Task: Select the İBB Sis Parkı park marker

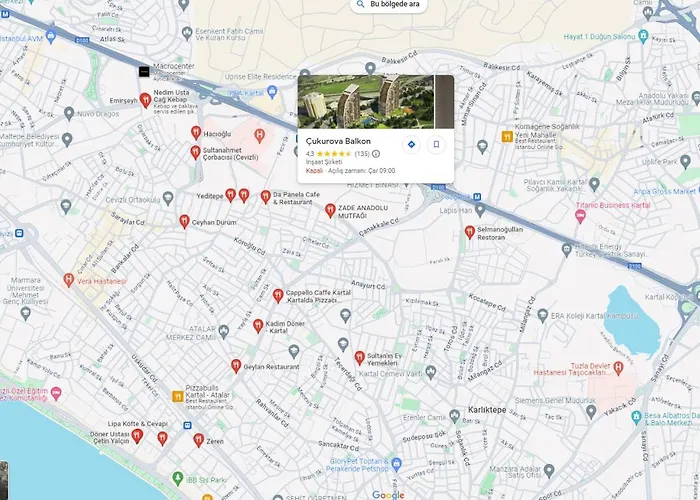Action: point(178,478)
